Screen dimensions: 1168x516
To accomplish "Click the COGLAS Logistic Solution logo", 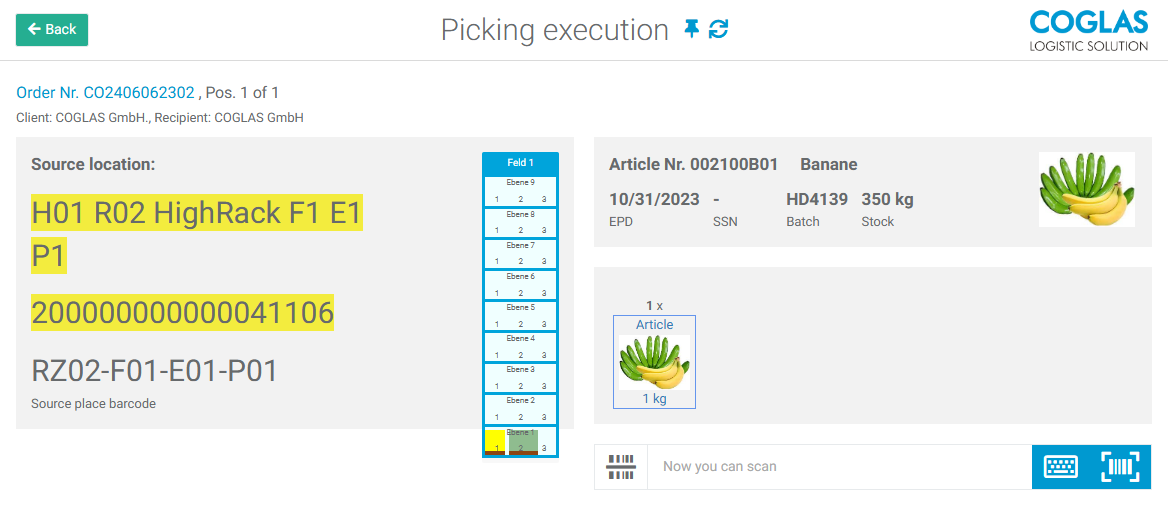I will point(1088,30).
